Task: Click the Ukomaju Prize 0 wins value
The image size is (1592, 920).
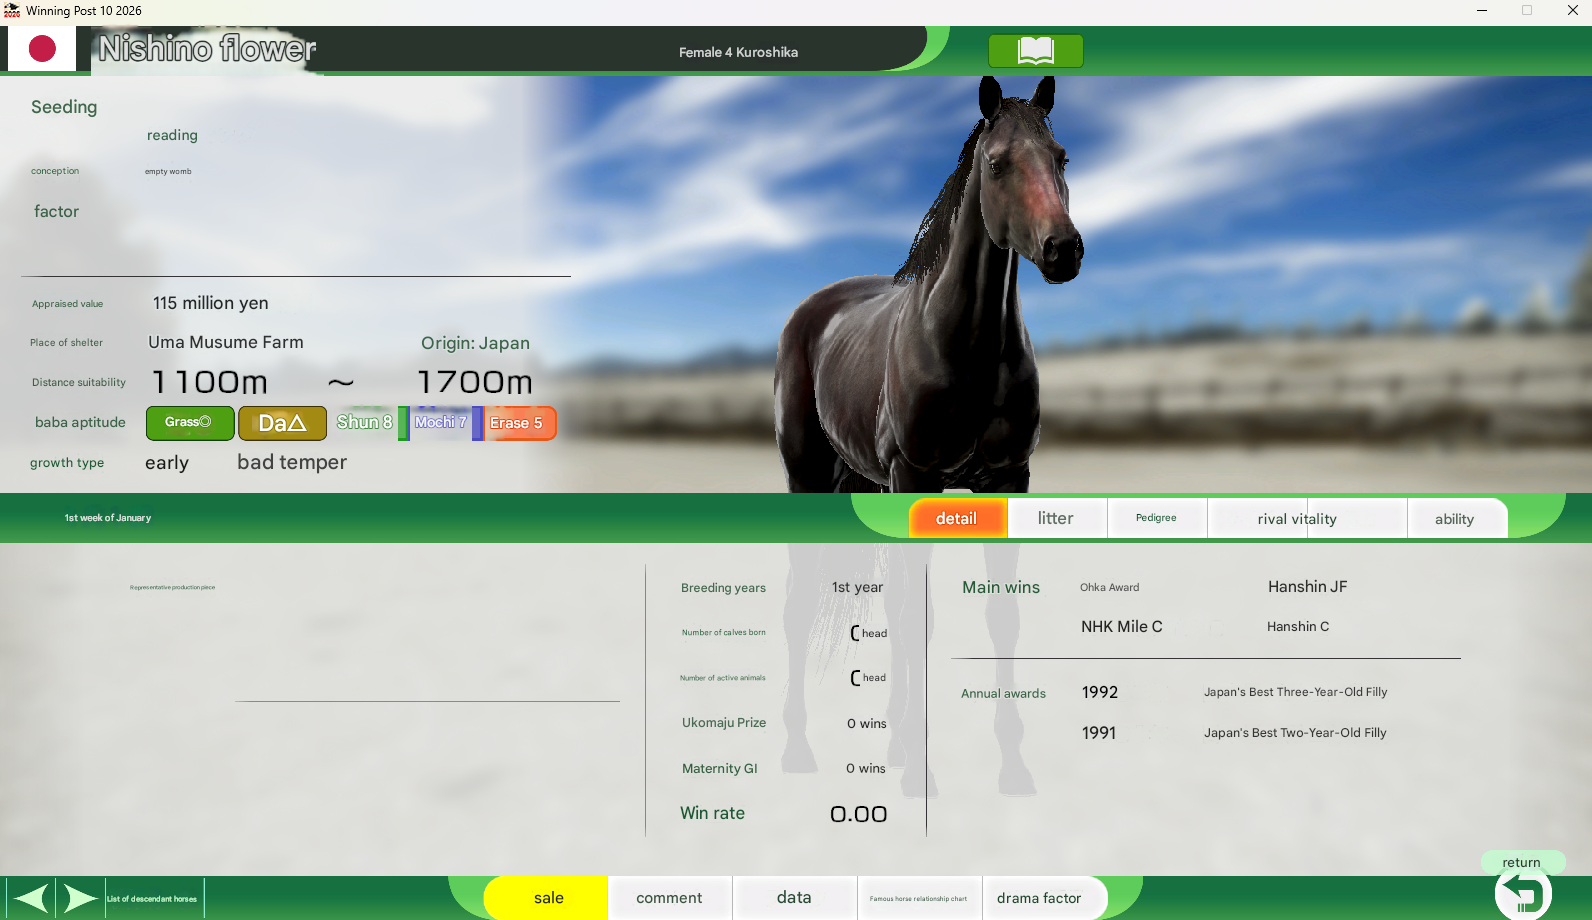Action: tap(867, 723)
